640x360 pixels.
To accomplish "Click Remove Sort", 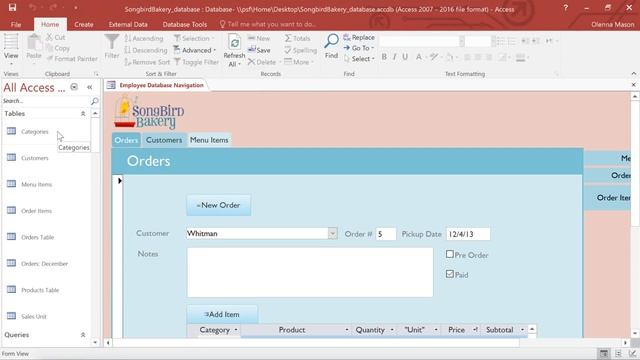I will 147,62.
